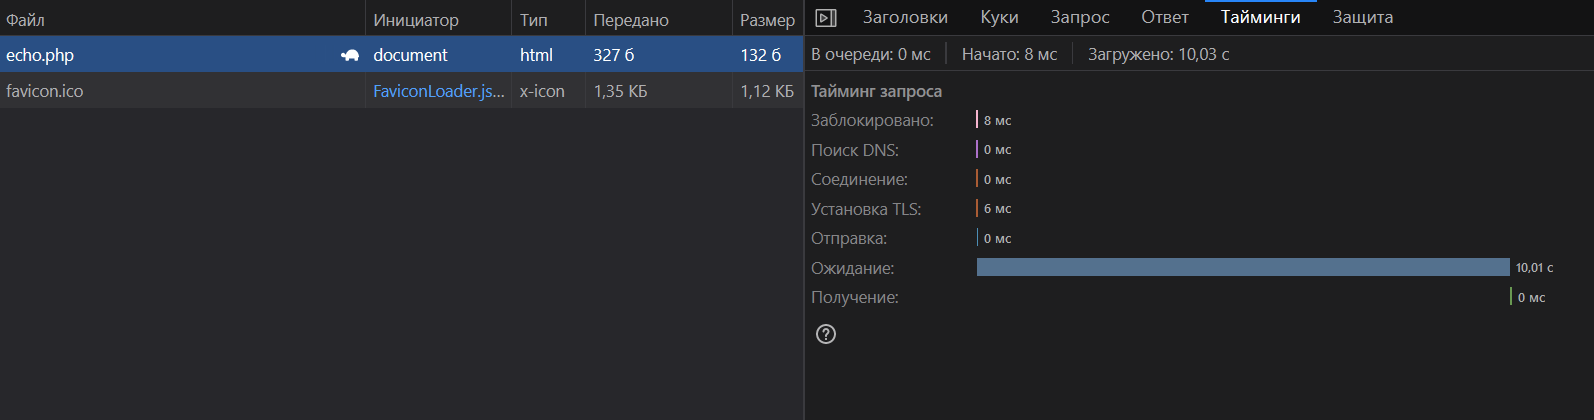Click the Ожидание: label
Image resolution: width=1594 pixels, height=420 pixels.
853,268
